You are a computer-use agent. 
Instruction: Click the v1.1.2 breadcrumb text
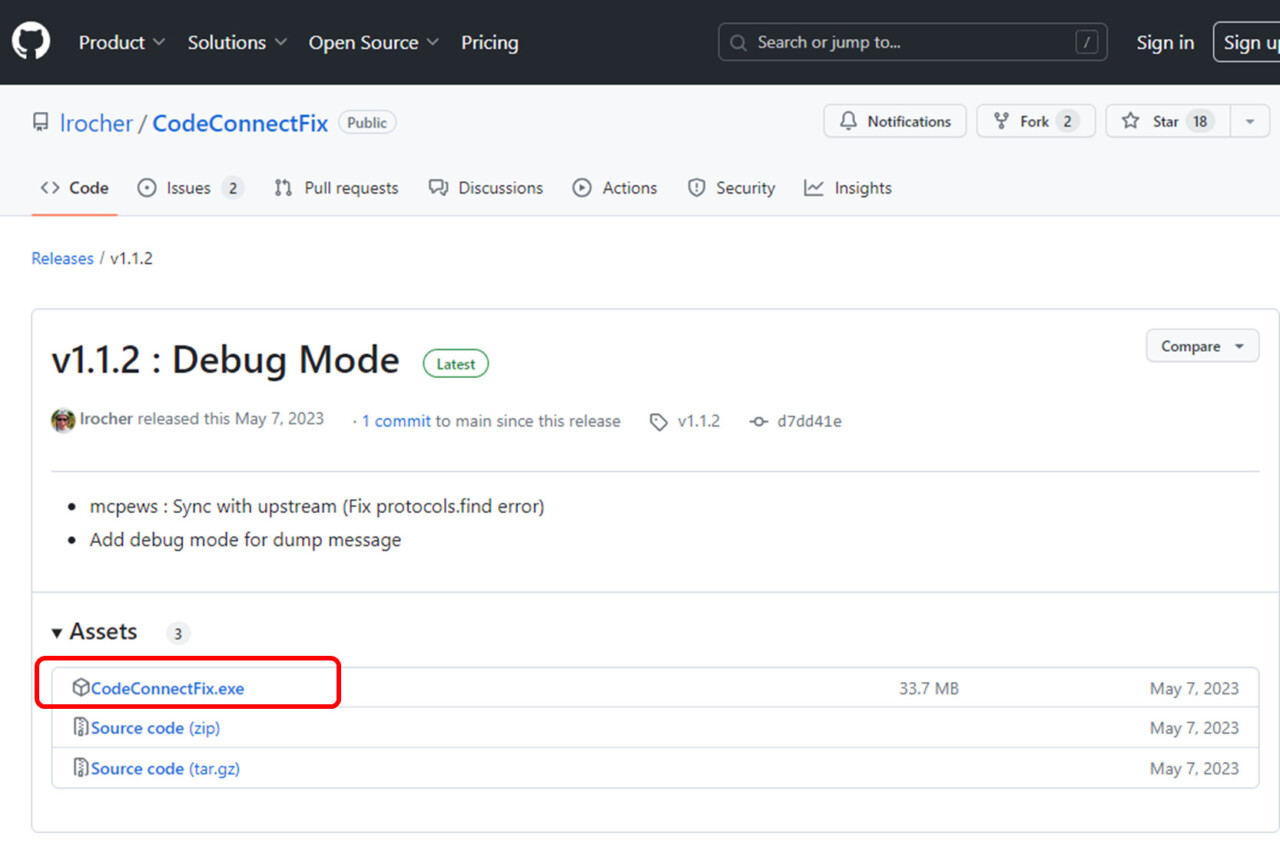point(131,258)
